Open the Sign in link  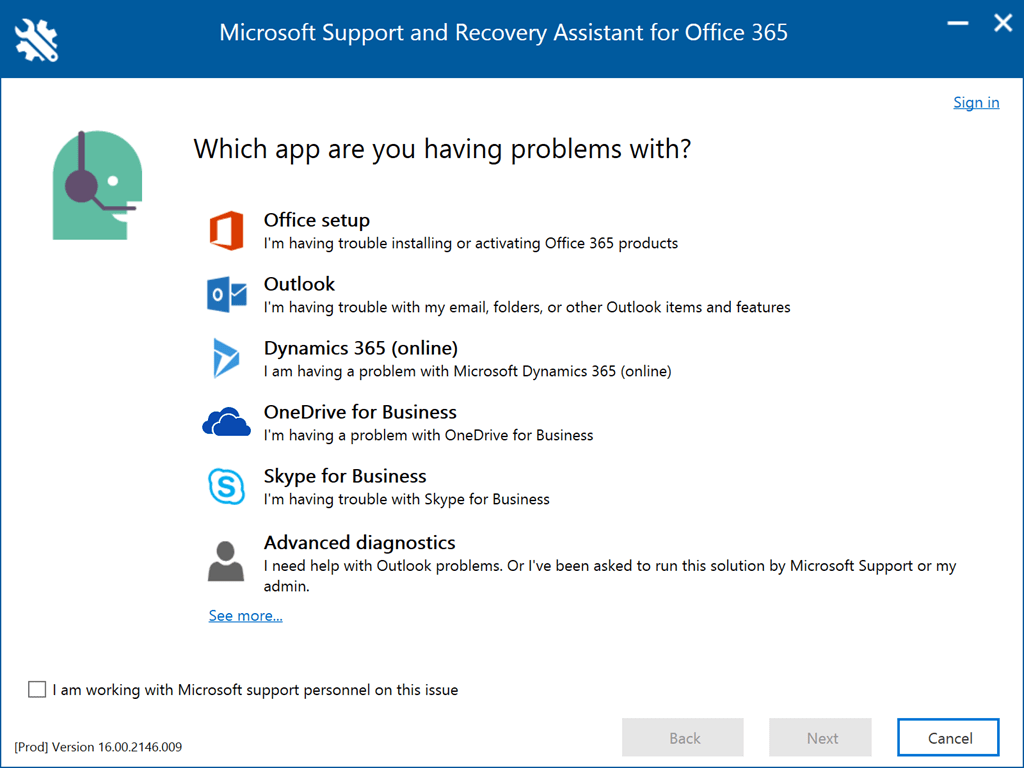coord(976,103)
